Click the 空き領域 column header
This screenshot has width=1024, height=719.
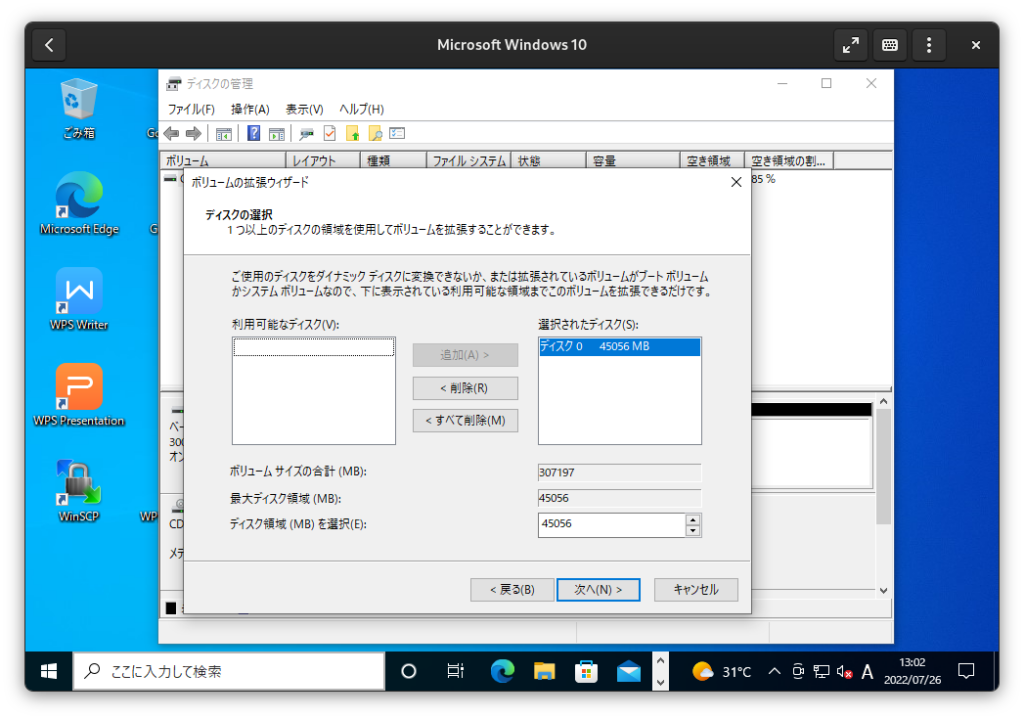[712, 161]
